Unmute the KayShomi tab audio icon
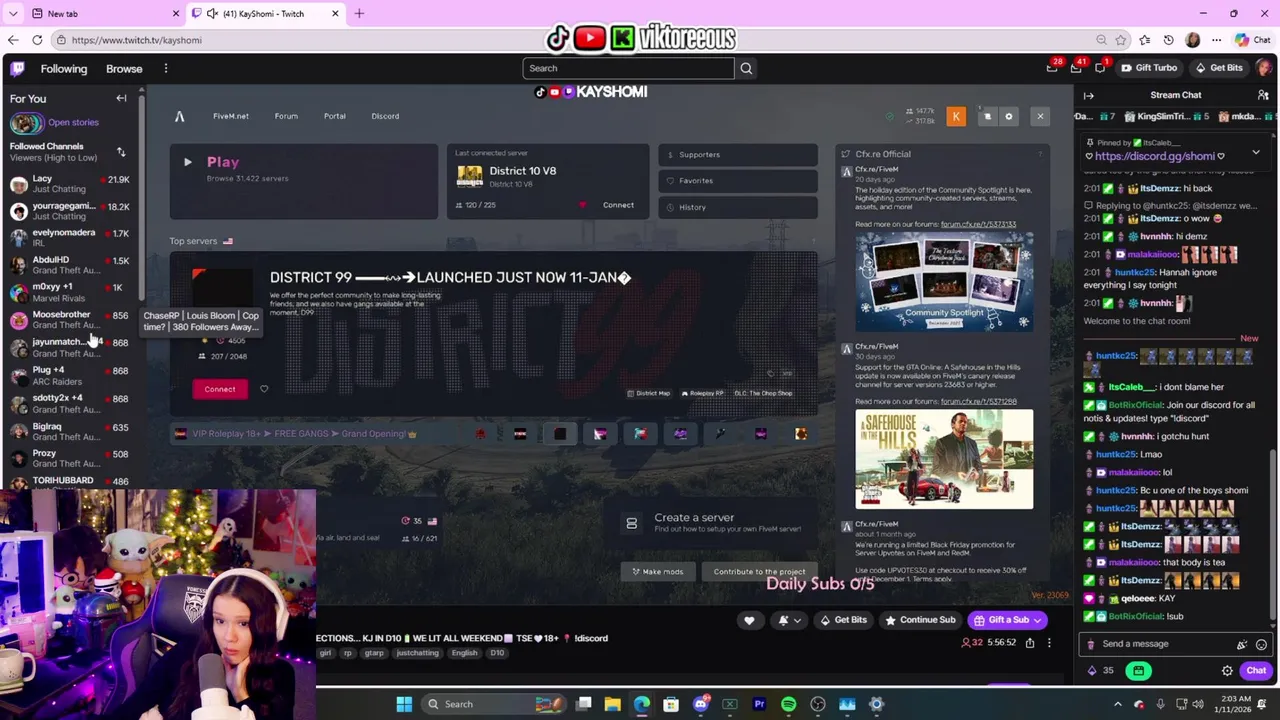Image resolution: width=1280 pixels, height=720 pixels. click(212, 14)
